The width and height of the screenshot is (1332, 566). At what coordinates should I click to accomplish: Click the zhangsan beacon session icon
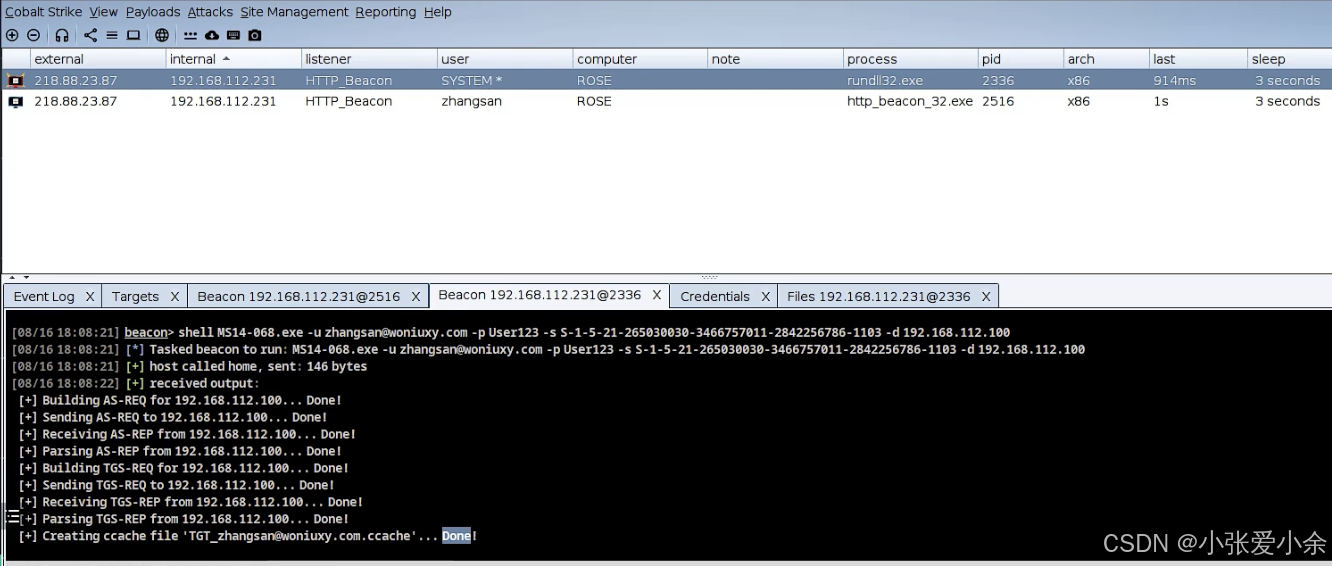coord(16,101)
